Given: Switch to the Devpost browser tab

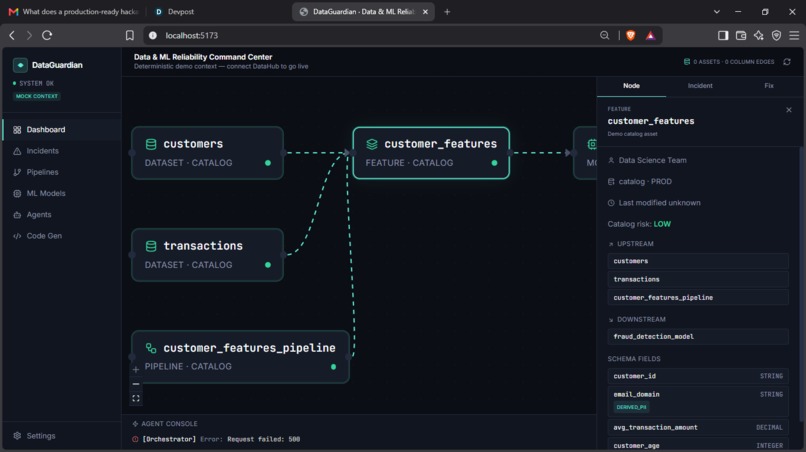Looking at the screenshot, I should (x=181, y=11).
